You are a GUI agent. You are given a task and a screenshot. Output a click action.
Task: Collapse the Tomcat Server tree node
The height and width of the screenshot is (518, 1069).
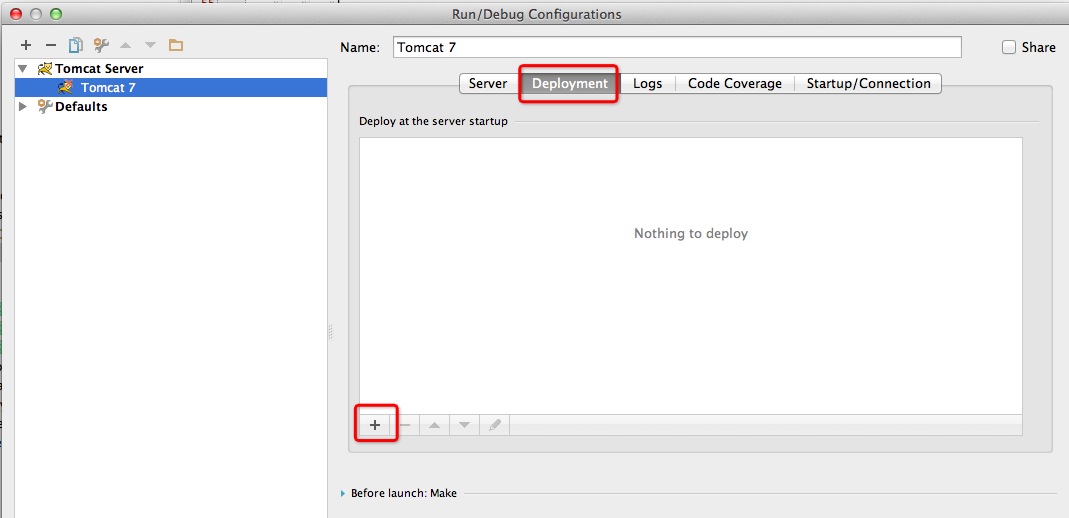click(x=23, y=69)
